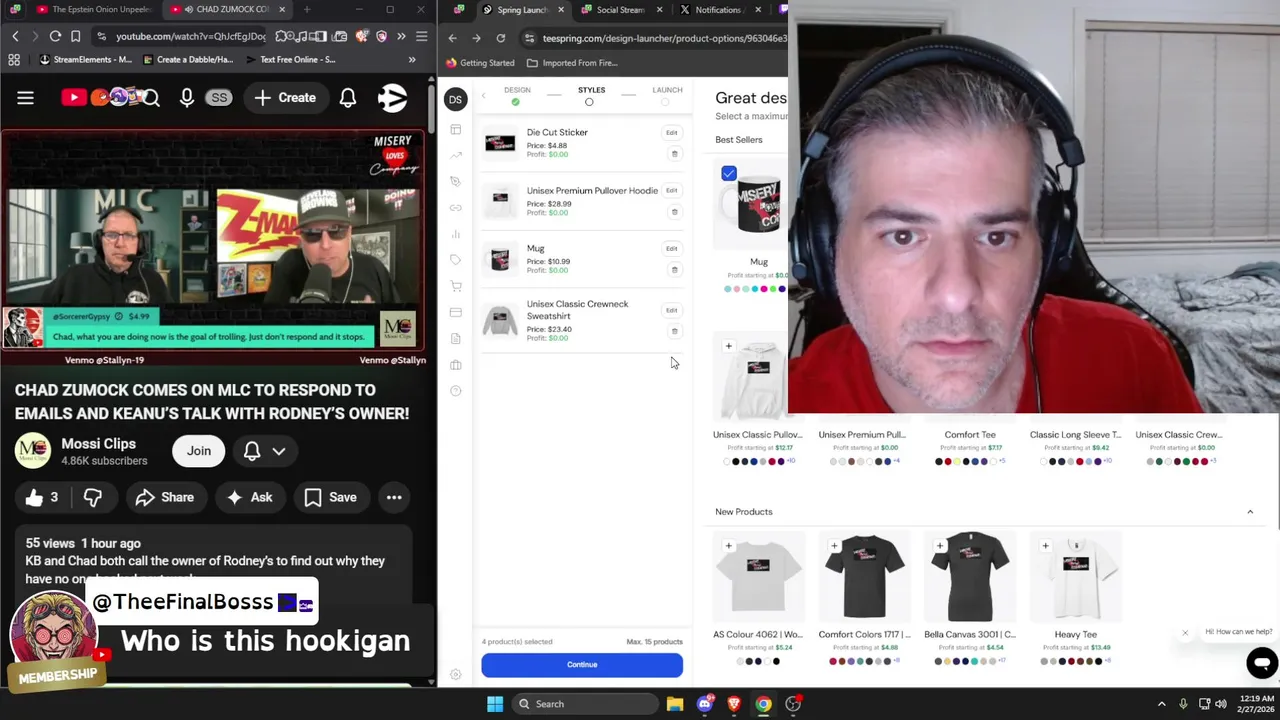1280x720 pixels.
Task: Select magenta color swatch under Mug
Action: point(764,289)
